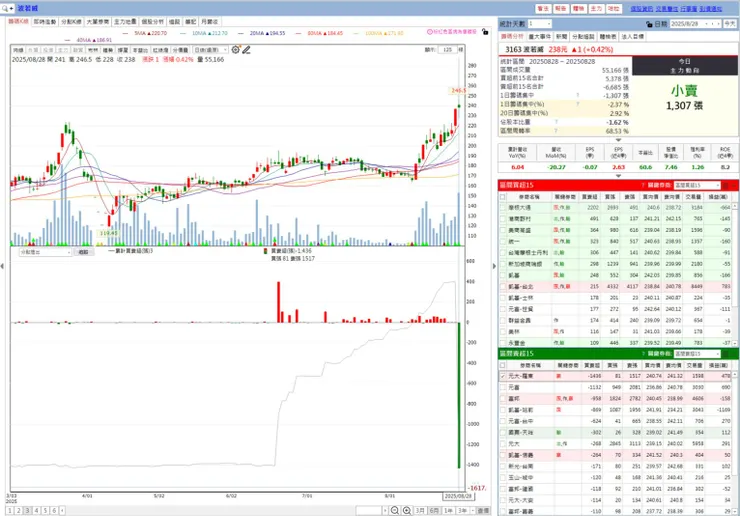Click the buy table scrollbar down arrow
This screenshot has width=740, height=516.
pos(734,343)
